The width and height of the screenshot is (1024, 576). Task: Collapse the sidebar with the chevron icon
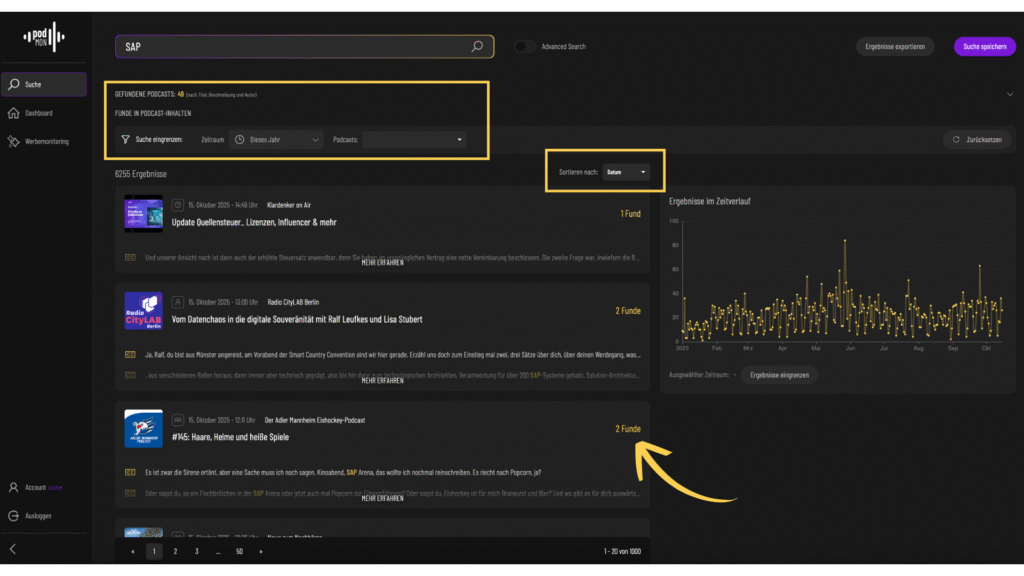click(13, 549)
